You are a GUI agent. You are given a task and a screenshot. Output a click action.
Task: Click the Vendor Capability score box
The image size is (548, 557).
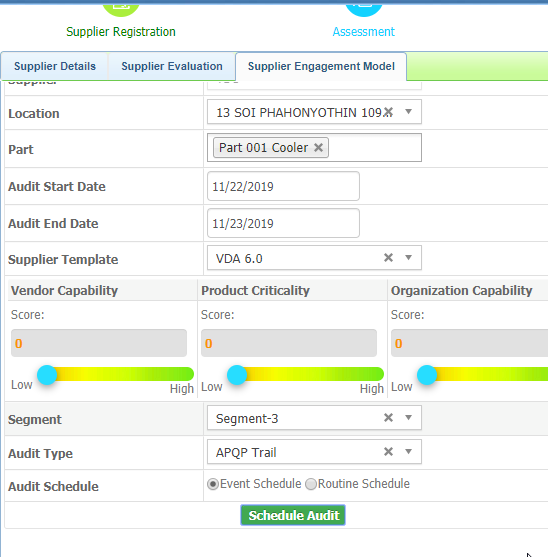click(99, 343)
